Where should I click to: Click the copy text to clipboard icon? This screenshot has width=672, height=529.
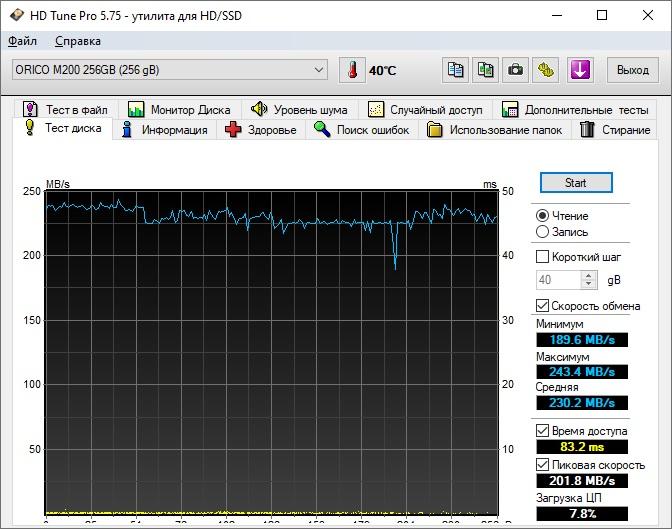coord(456,70)
